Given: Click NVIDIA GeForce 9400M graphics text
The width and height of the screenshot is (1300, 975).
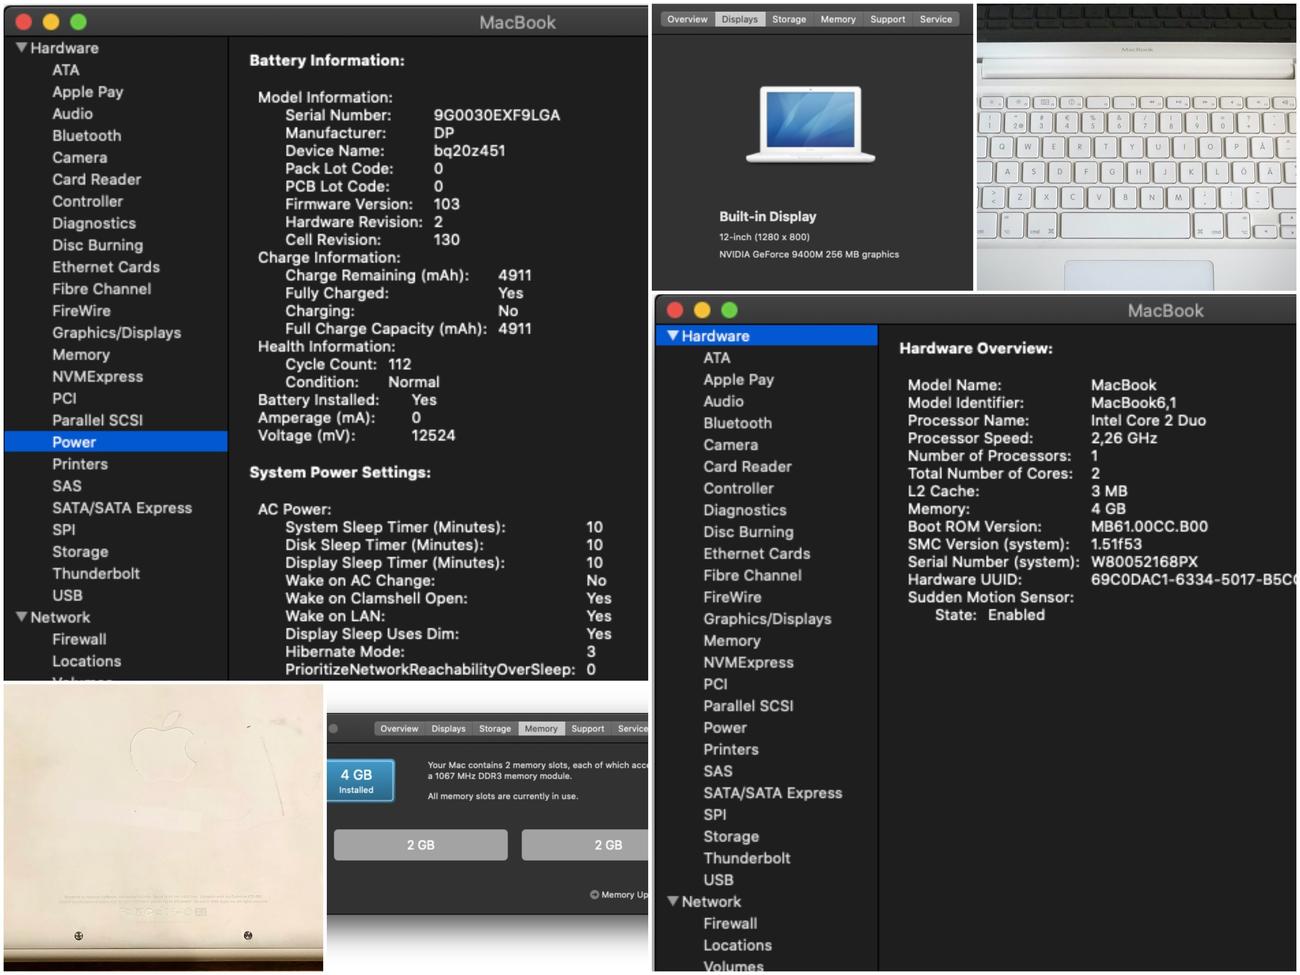Looking at the screenshot, I should coord(809,254).
